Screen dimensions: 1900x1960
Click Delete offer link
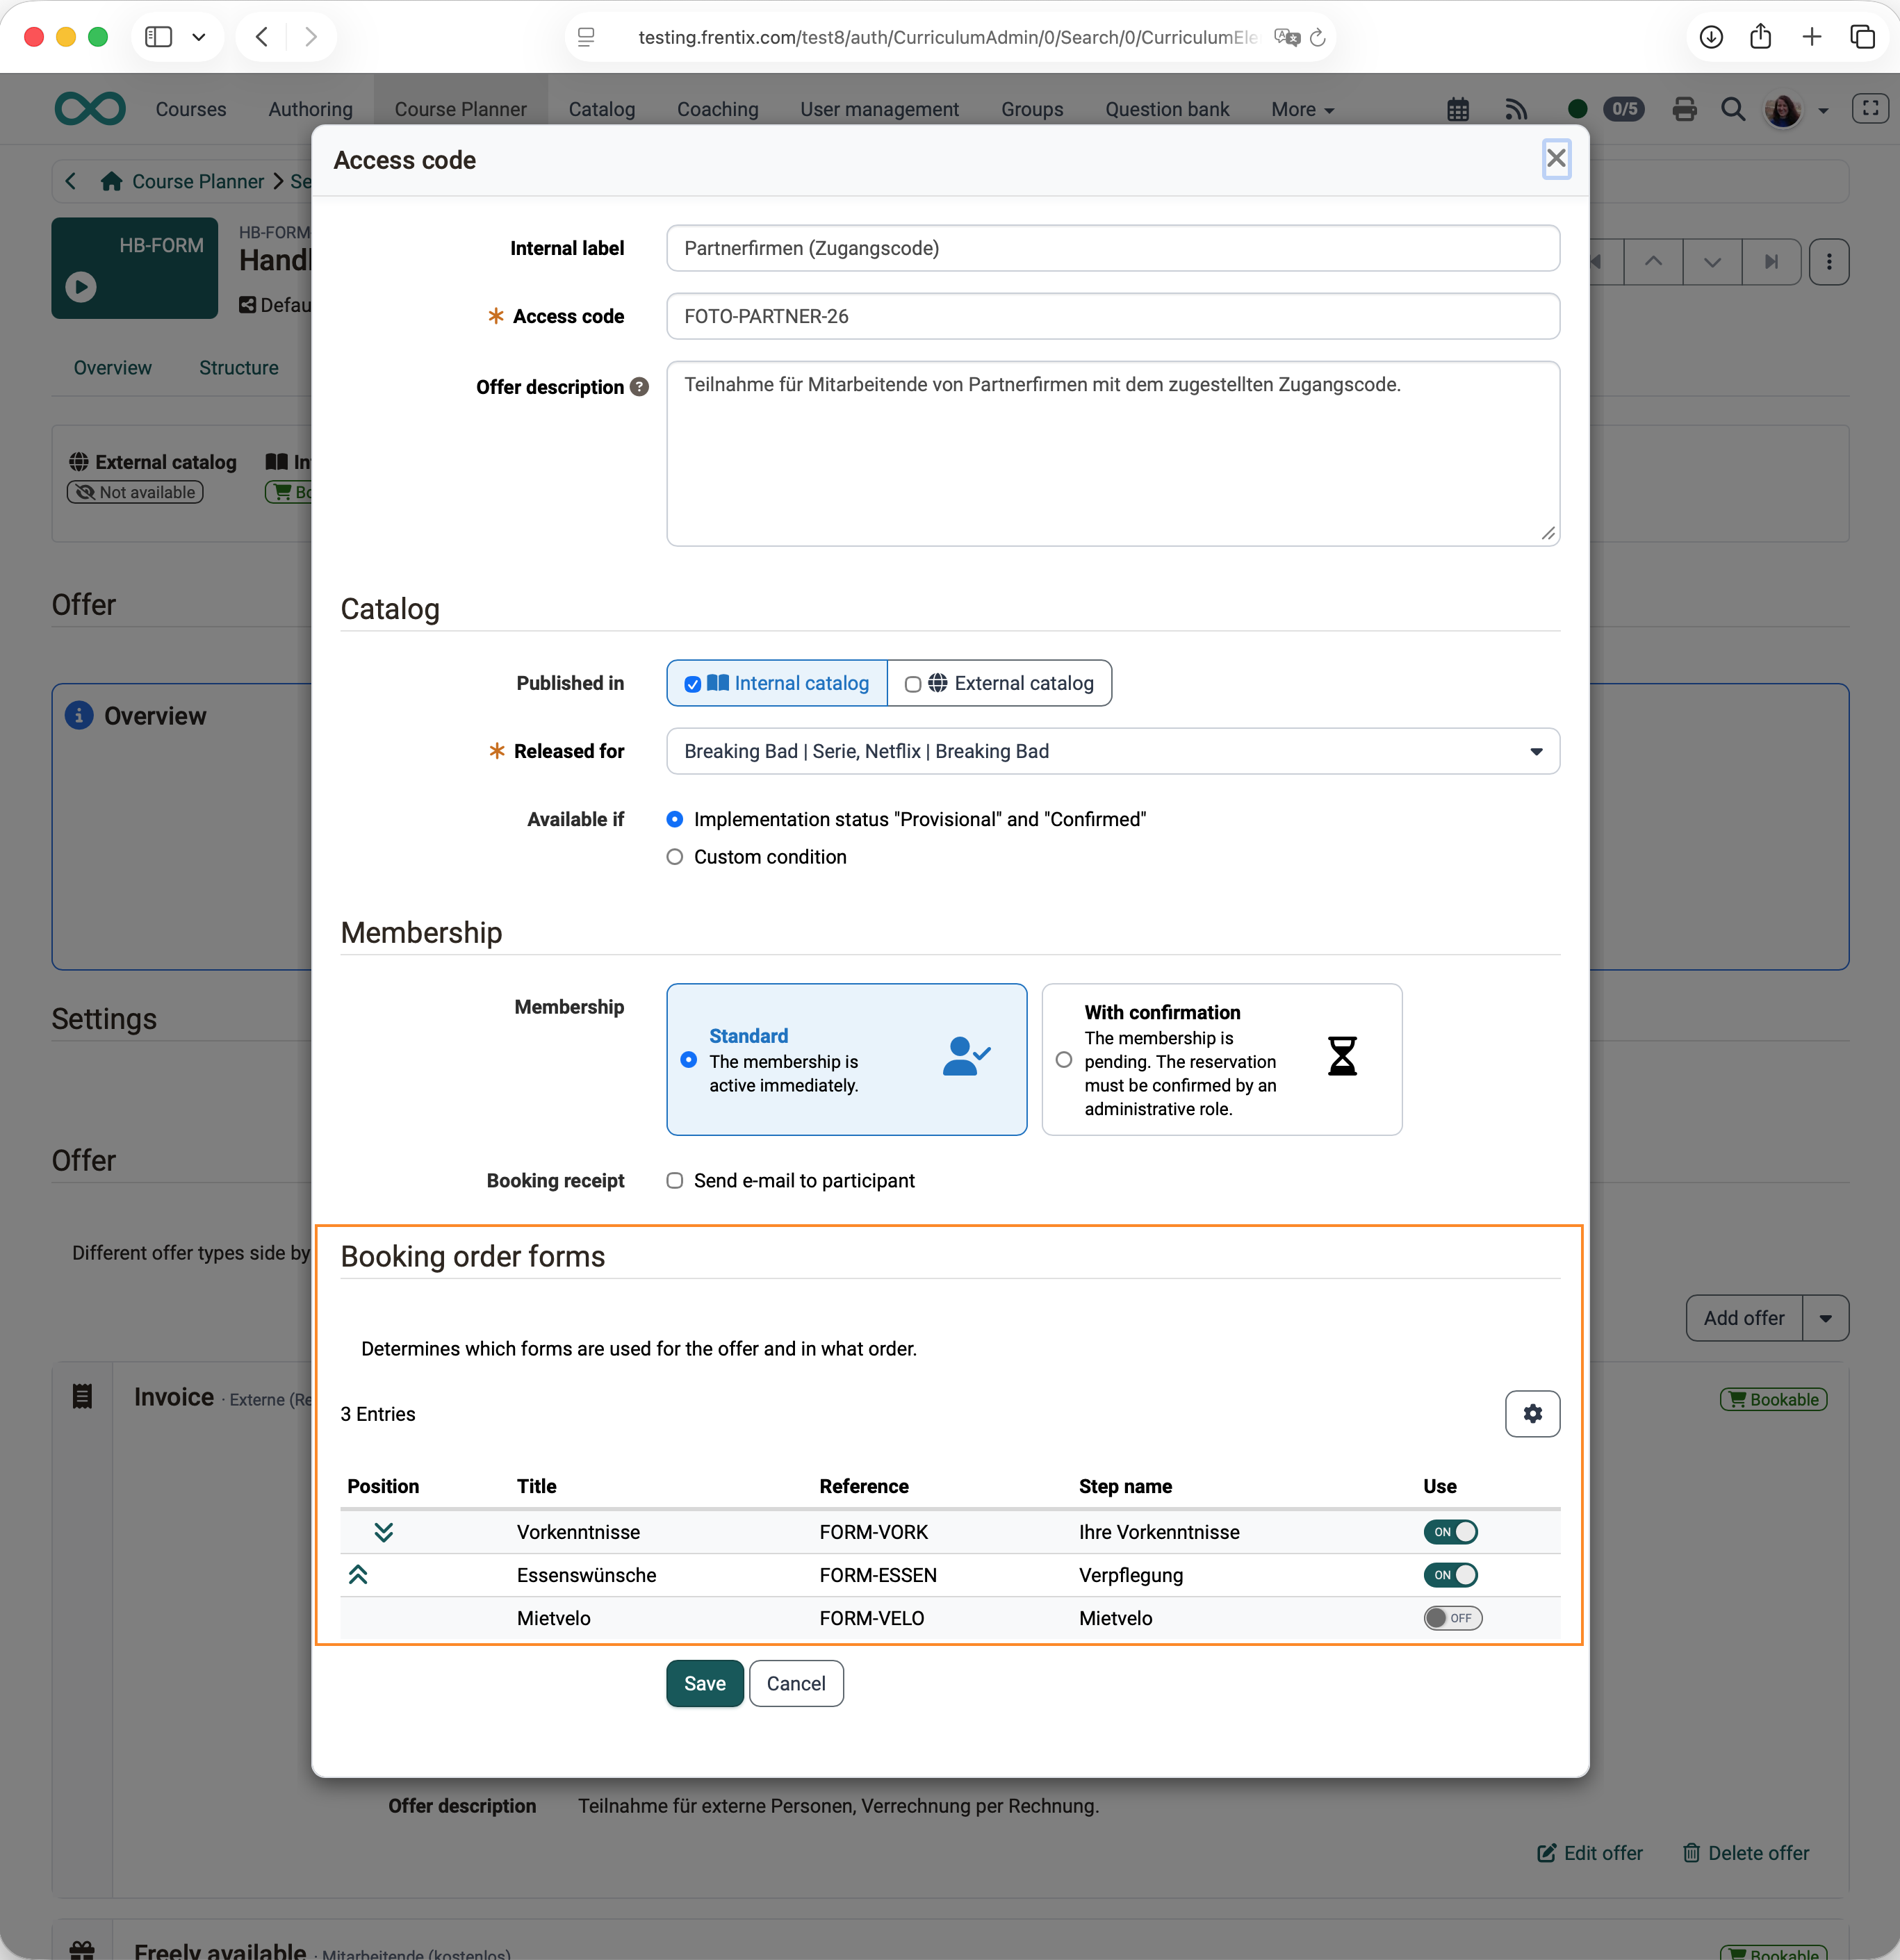coord(1745,1852)
